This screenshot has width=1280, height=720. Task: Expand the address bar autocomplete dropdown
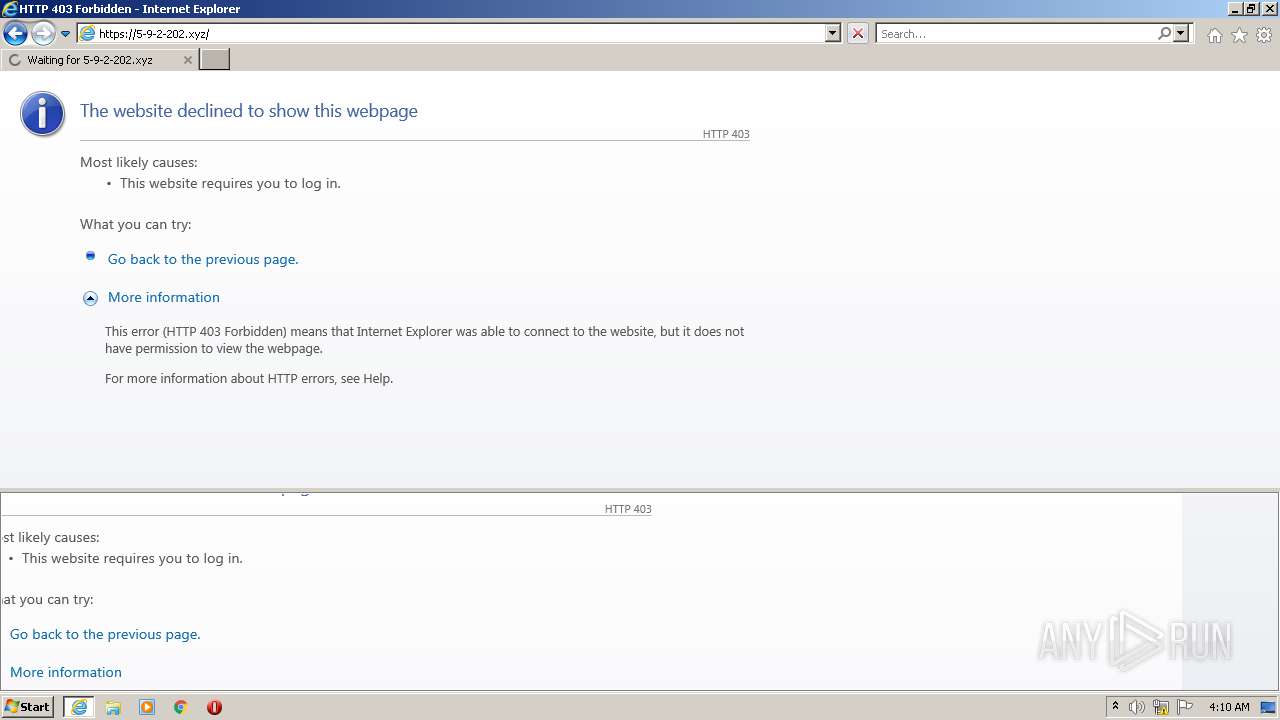pyautogui.click(x=833, y=33)
